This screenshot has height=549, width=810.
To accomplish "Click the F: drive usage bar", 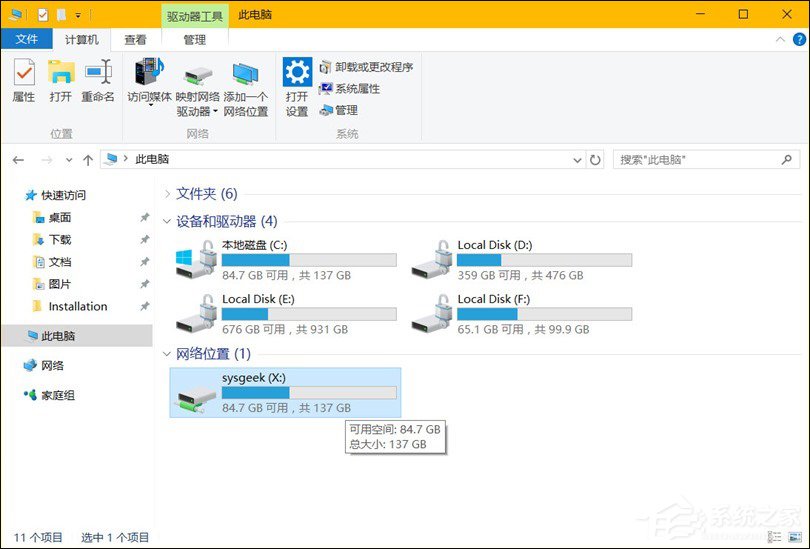I will click(x=544, y=314).
